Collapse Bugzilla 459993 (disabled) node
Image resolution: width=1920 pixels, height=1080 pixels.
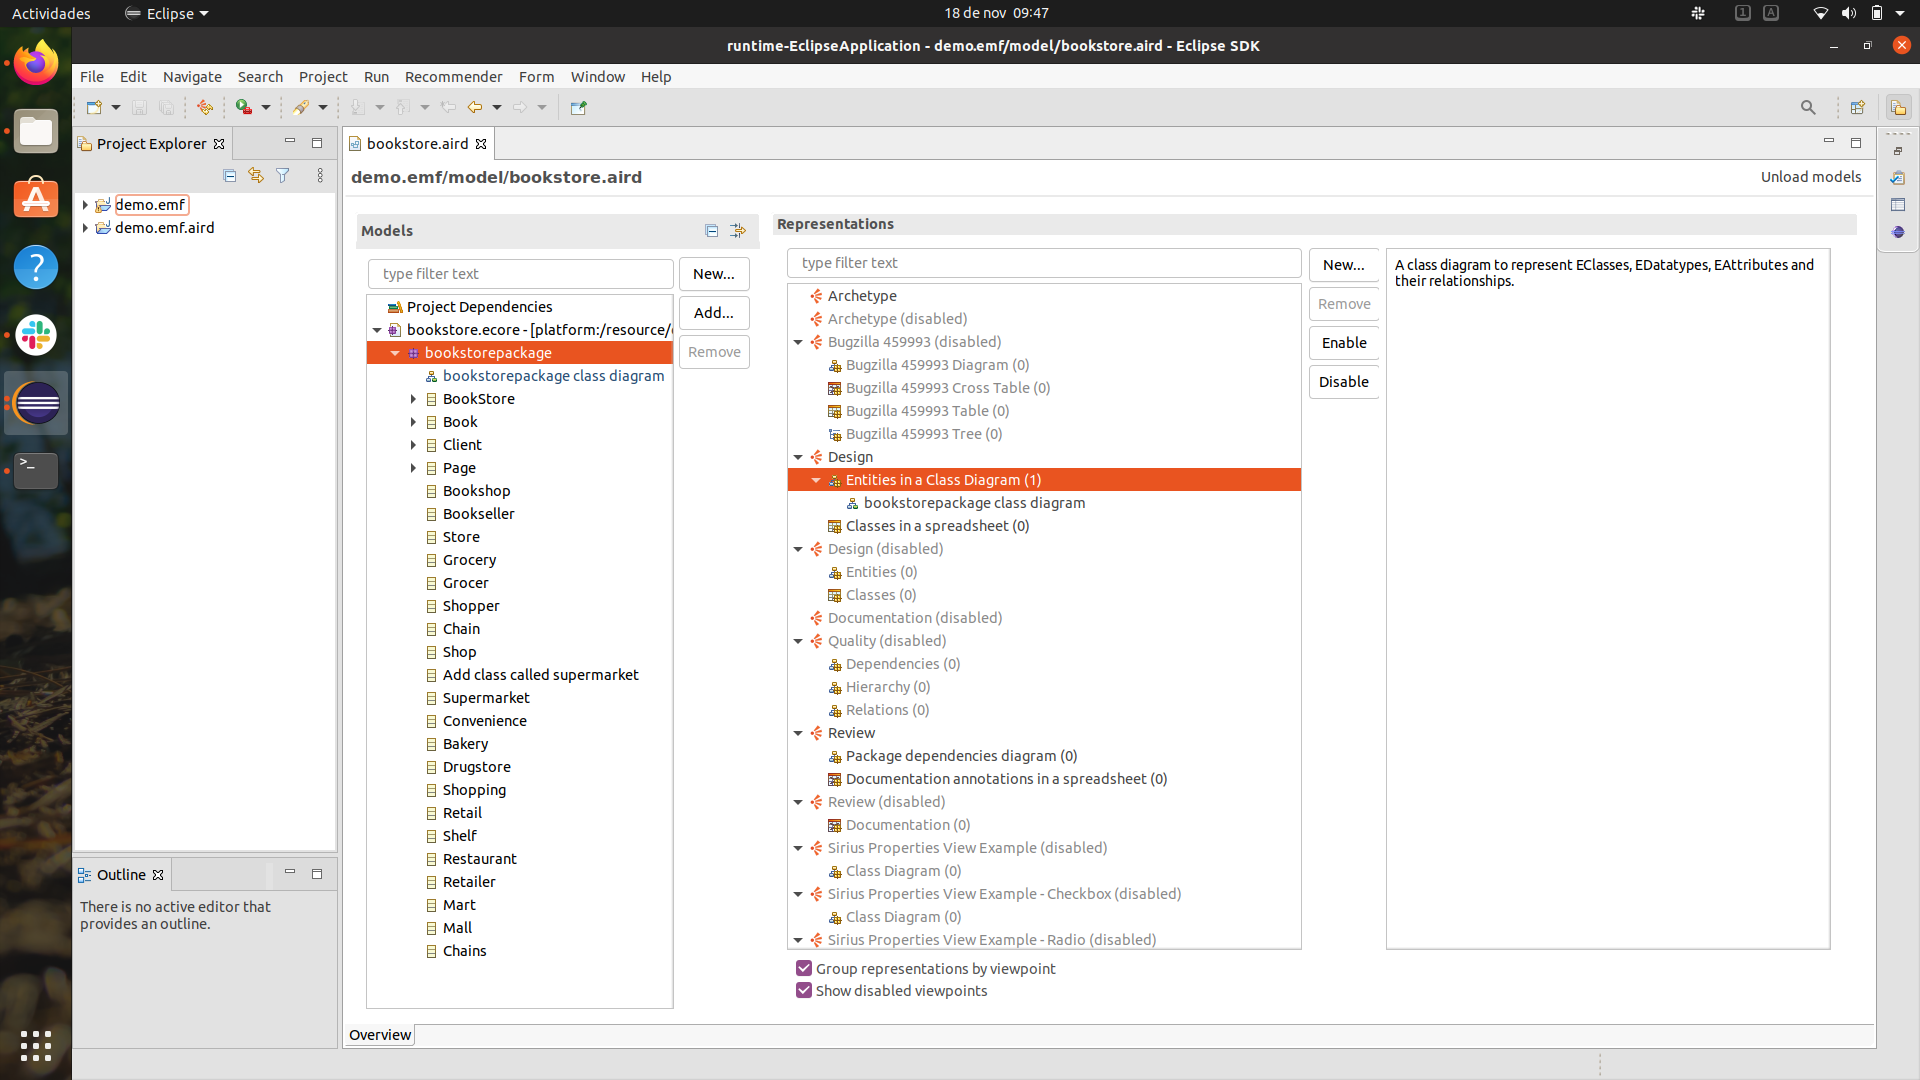click(798, 342)
